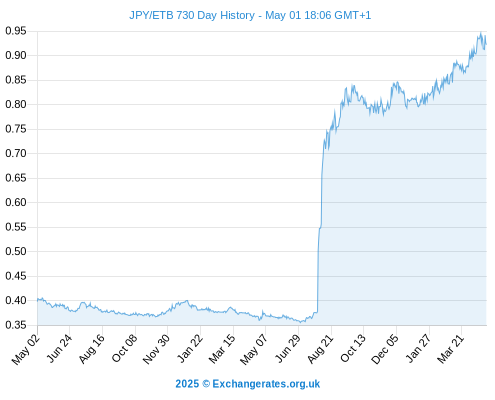Select the Jan 22 date label
The width and height of the screenshot is (495, 400).
click(190, 349)
